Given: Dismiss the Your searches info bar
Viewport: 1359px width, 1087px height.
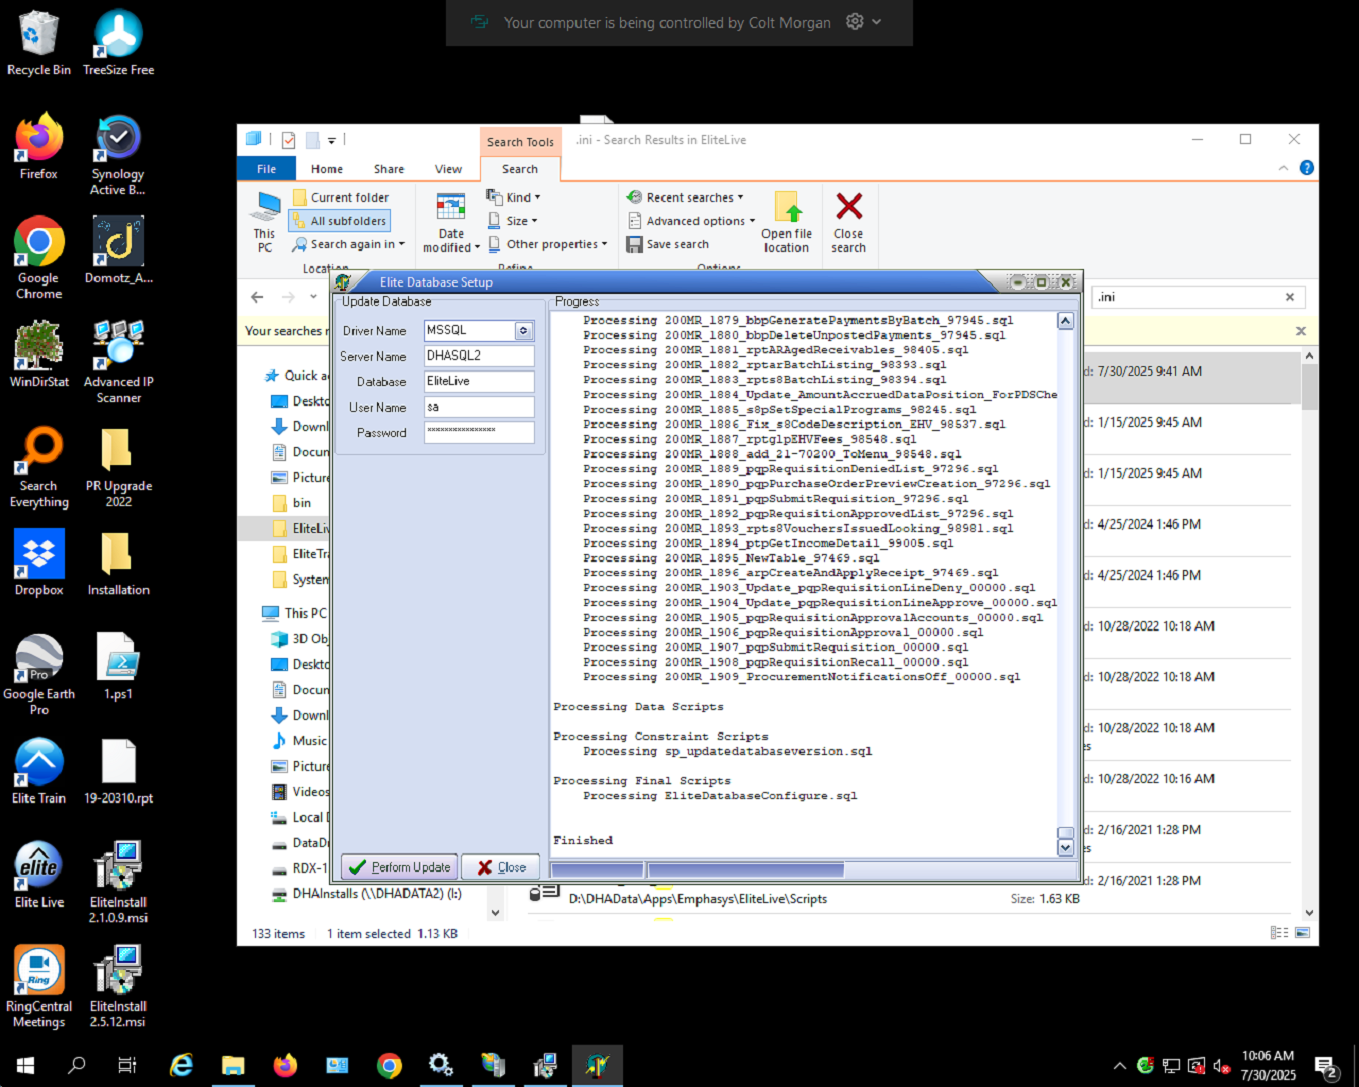Looking at the screenshot, I should coord(1301,331).
